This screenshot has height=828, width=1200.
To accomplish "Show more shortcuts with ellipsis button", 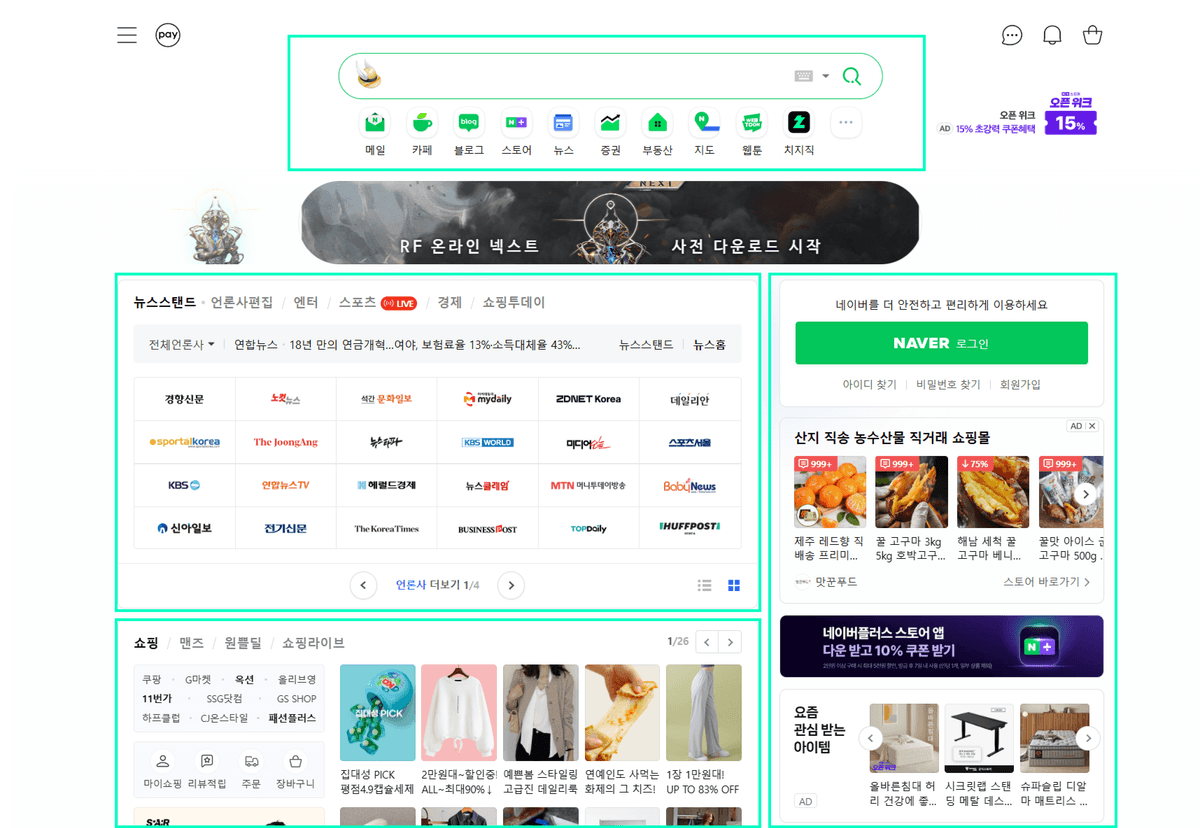I will [x=845, y=123].
